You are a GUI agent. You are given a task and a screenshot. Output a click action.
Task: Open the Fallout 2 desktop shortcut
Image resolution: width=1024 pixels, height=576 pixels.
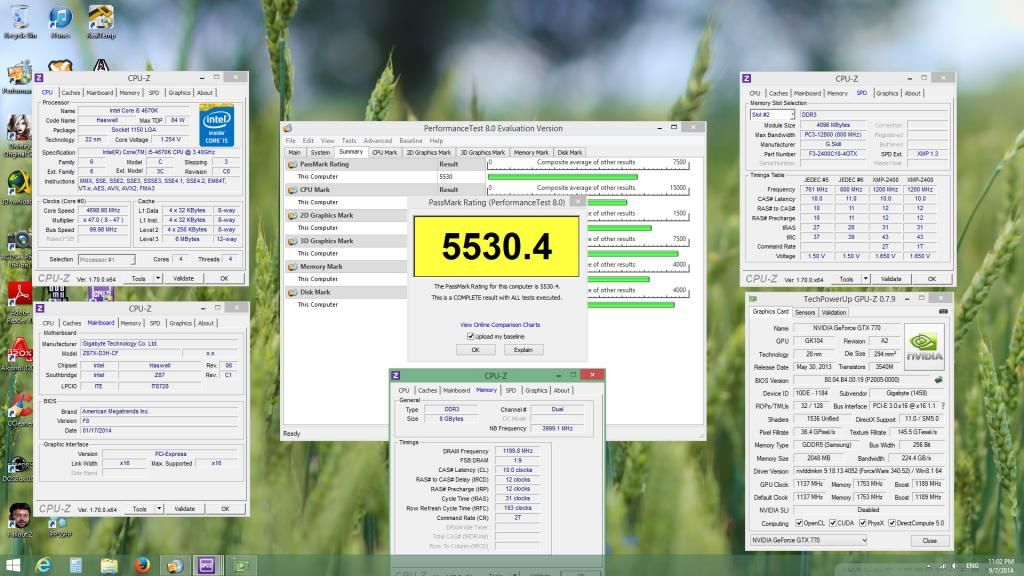click(20, 520)
